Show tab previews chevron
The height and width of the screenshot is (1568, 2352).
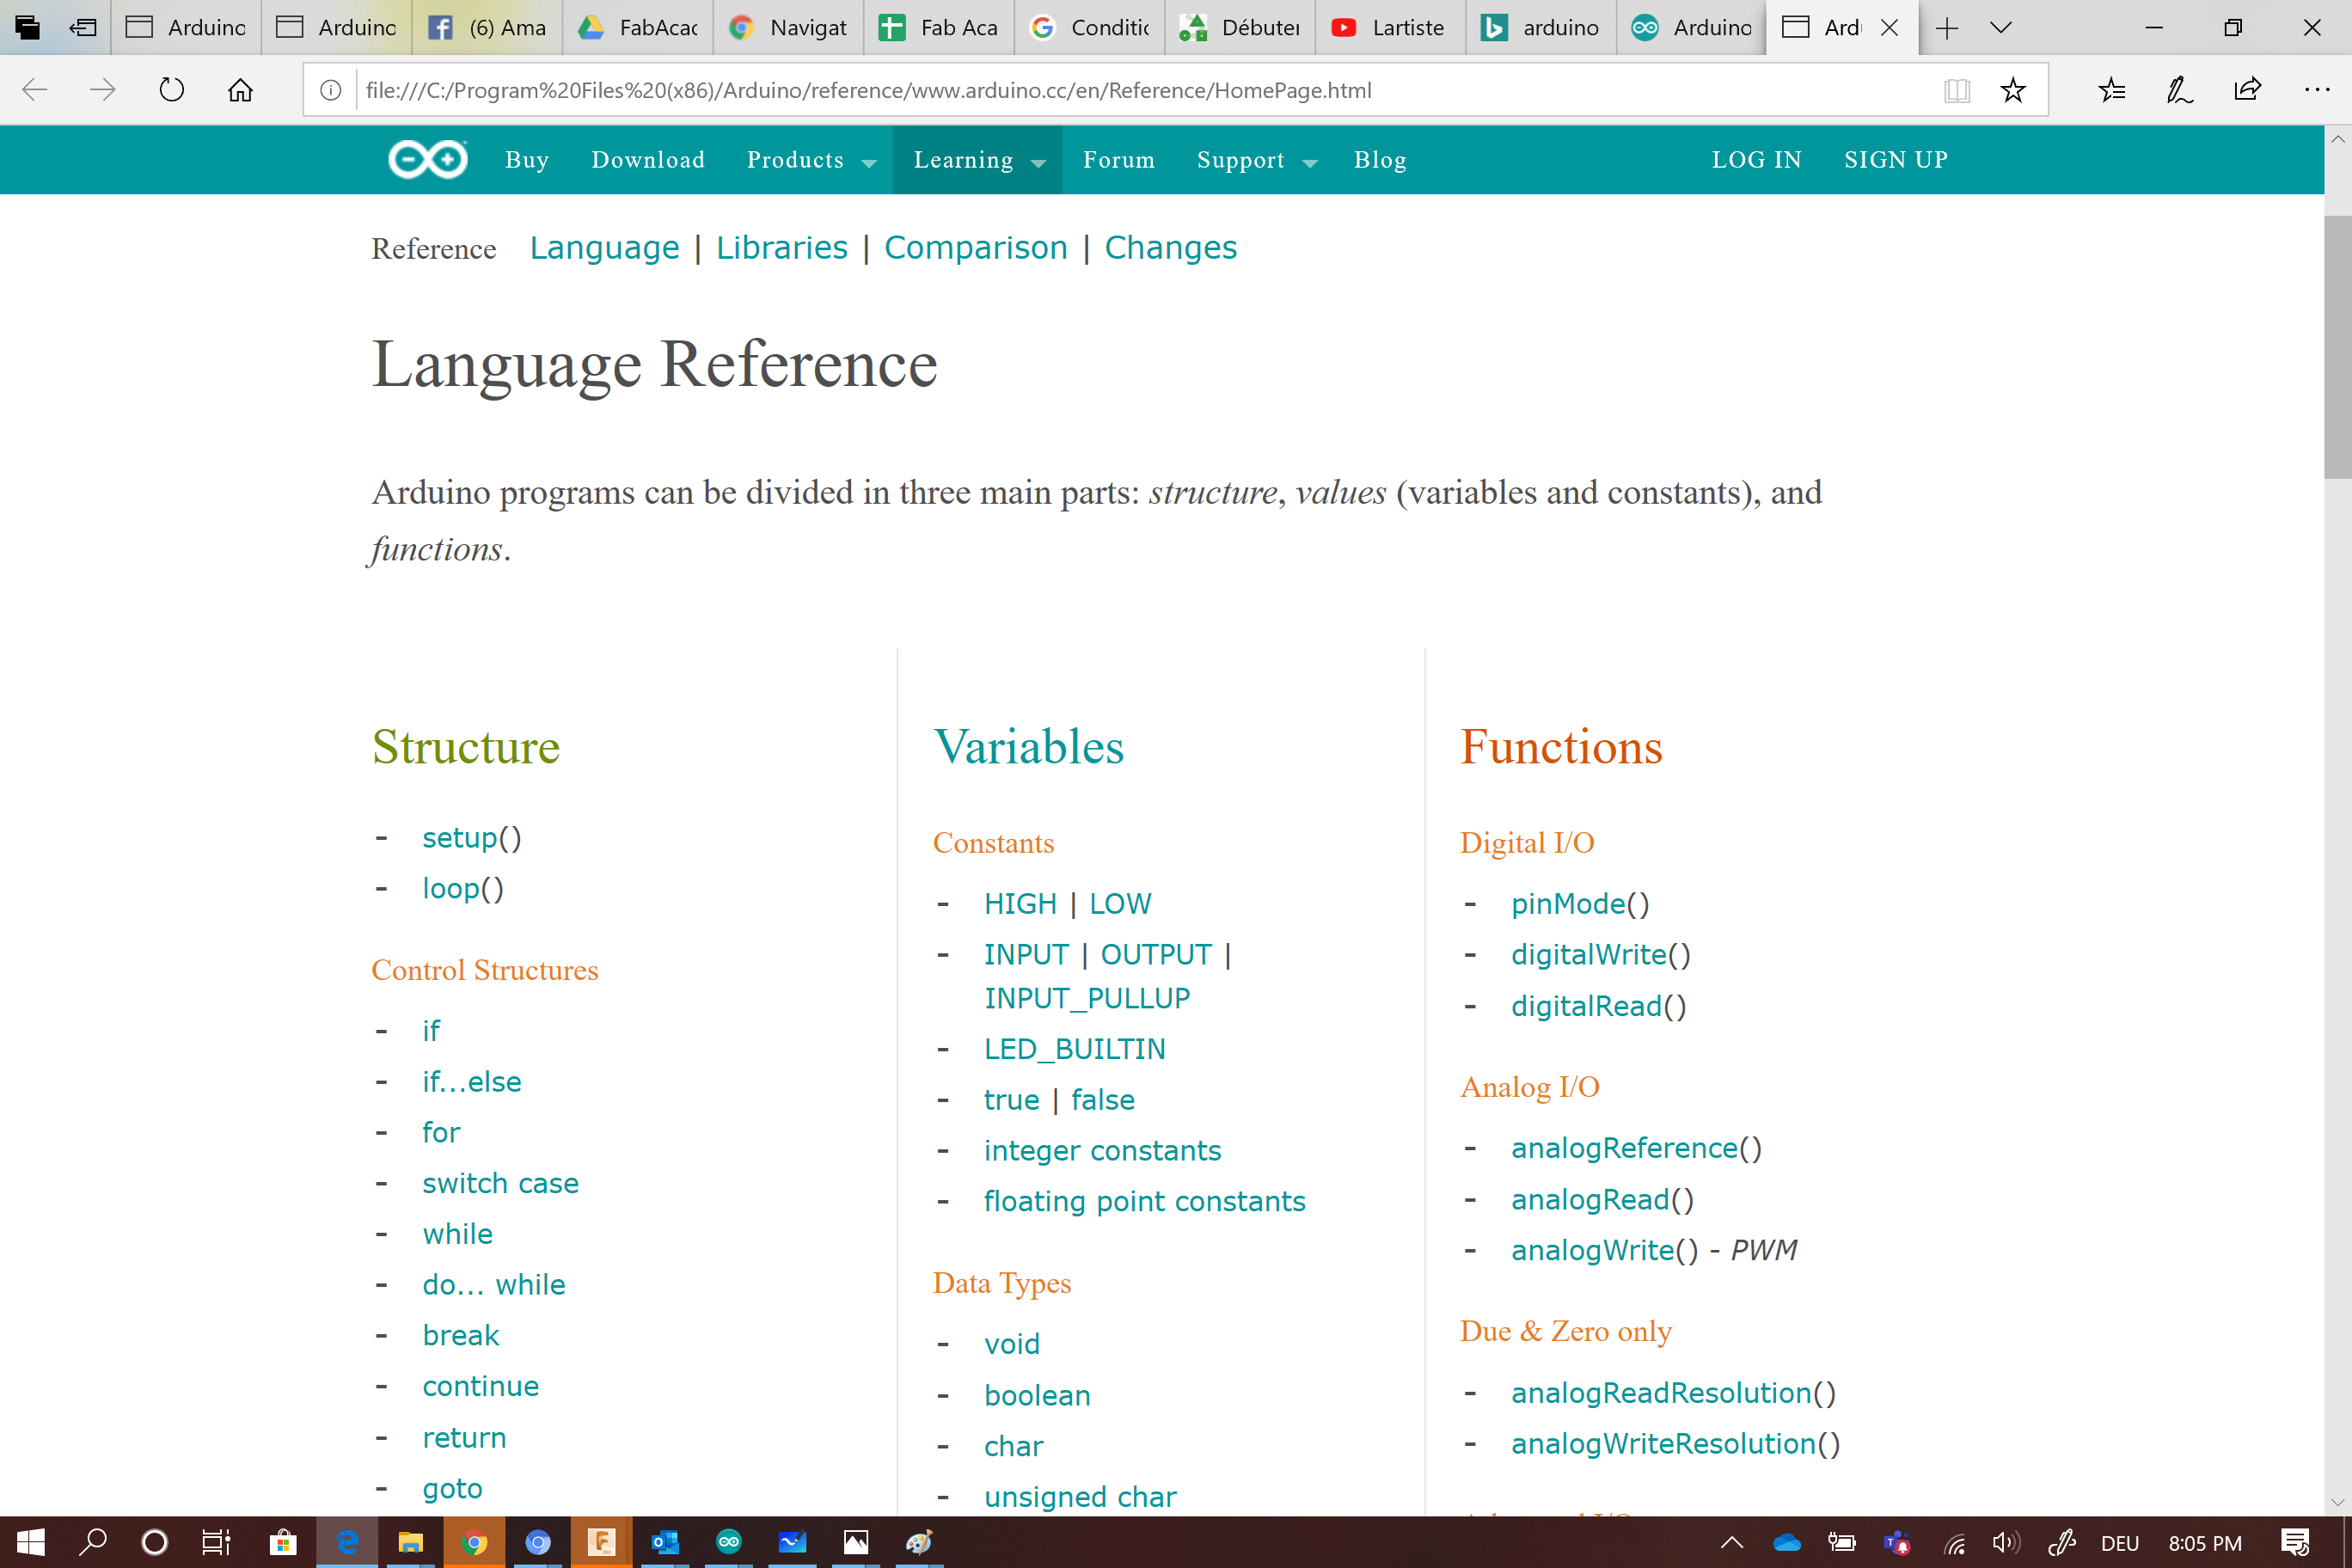[2000, 28]
